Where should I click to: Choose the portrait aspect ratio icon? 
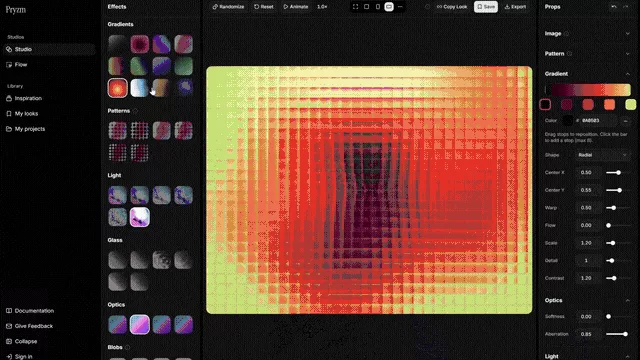pos(378,7)
